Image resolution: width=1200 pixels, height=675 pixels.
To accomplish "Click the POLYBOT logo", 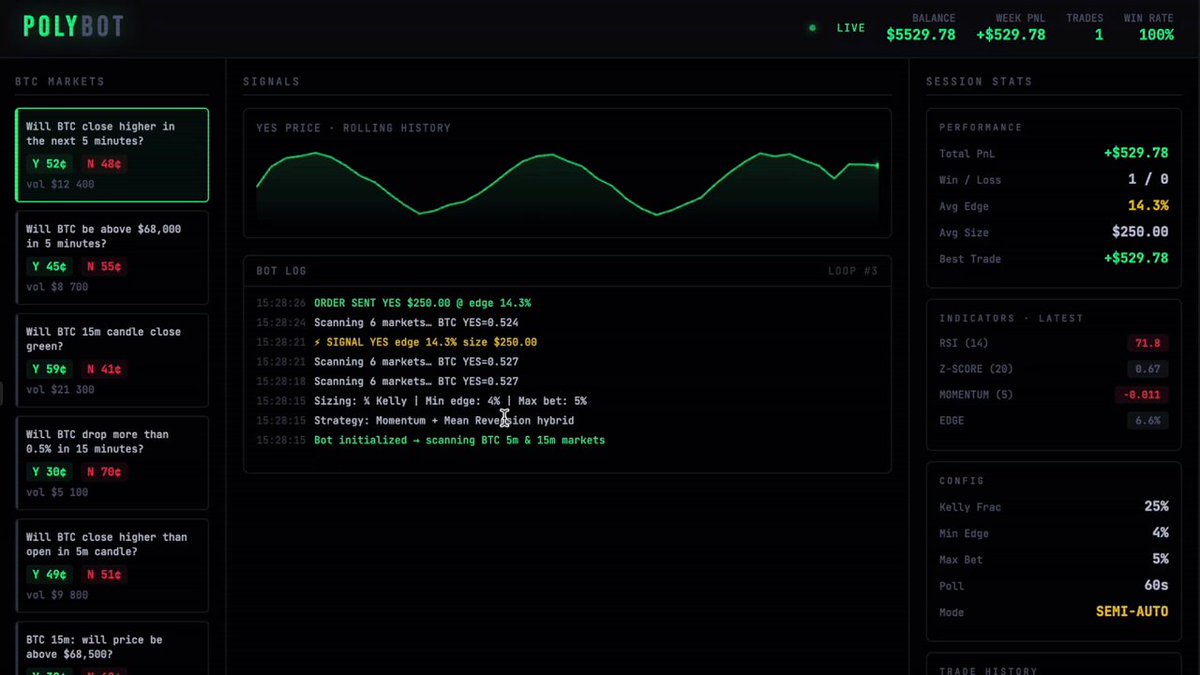I will 70,27.
